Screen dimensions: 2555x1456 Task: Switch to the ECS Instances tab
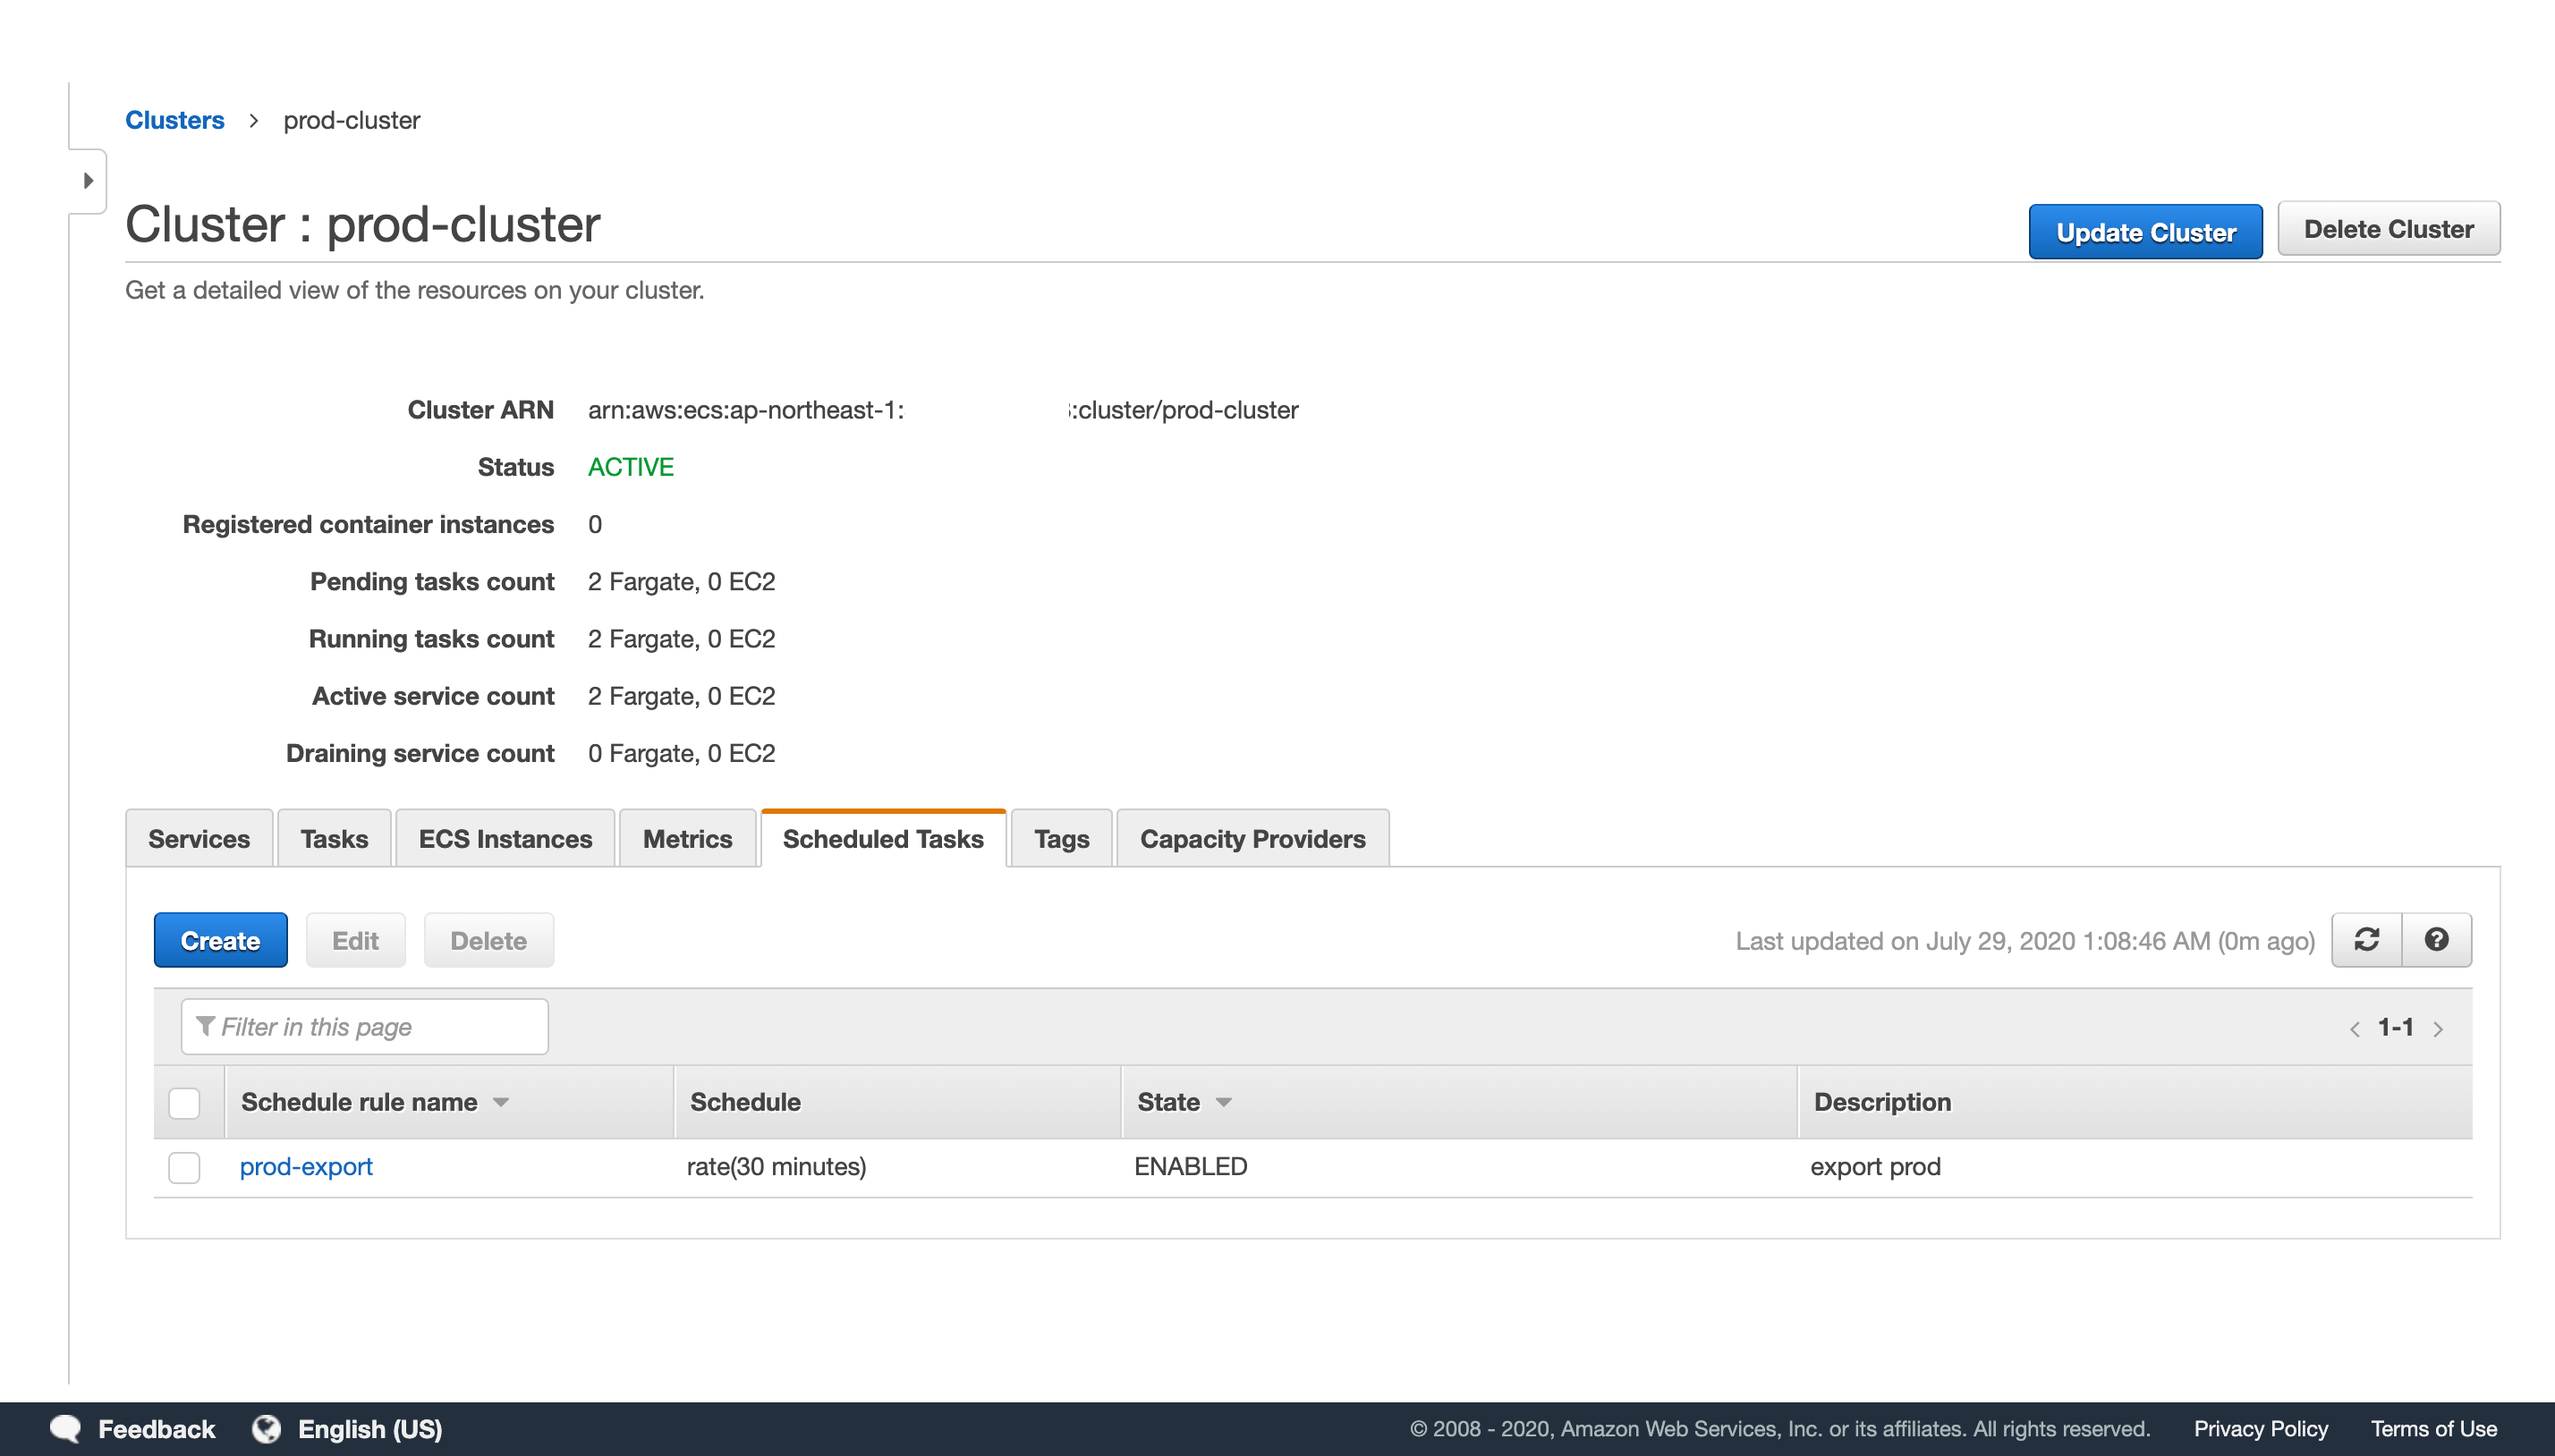[x=505, y=838]
